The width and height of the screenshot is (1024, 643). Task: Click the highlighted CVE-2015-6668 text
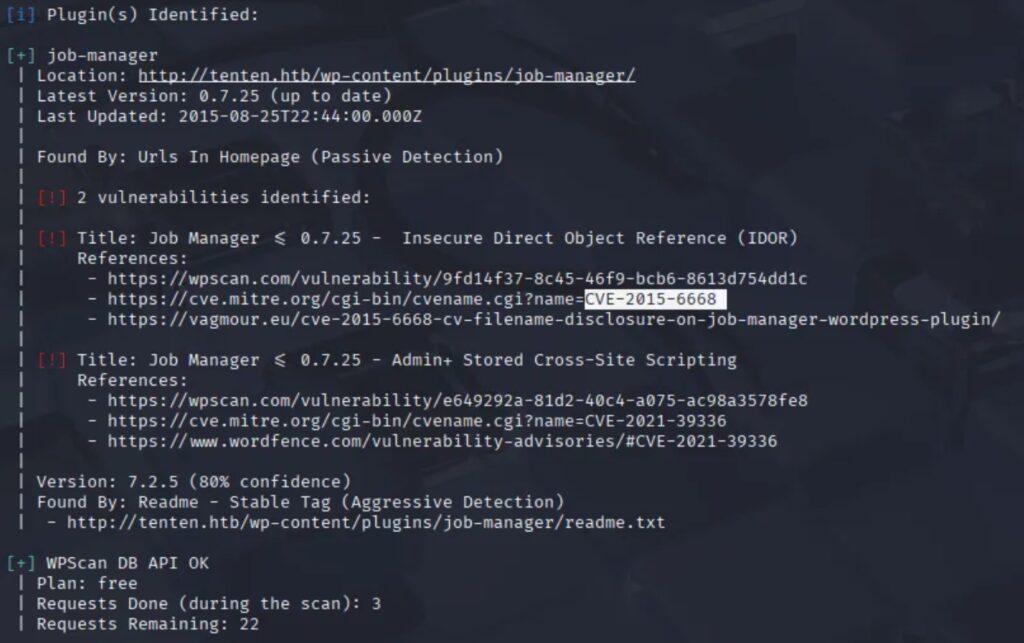click(x=654, y=299)
